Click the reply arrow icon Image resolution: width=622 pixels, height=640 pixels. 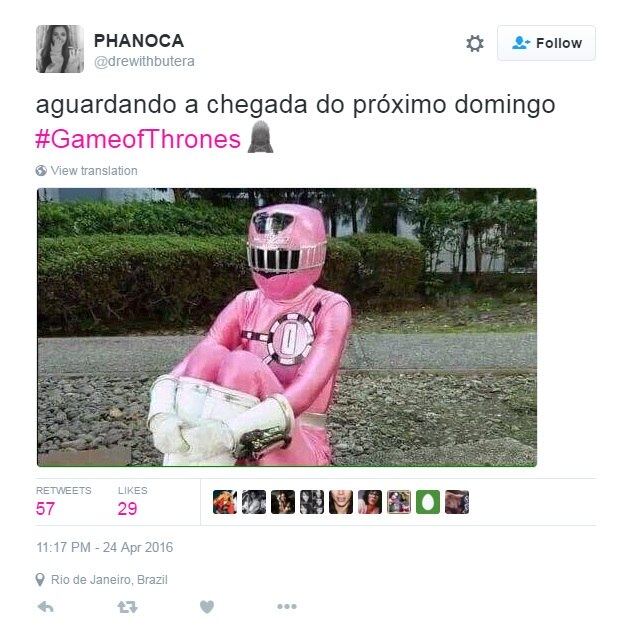45,607
